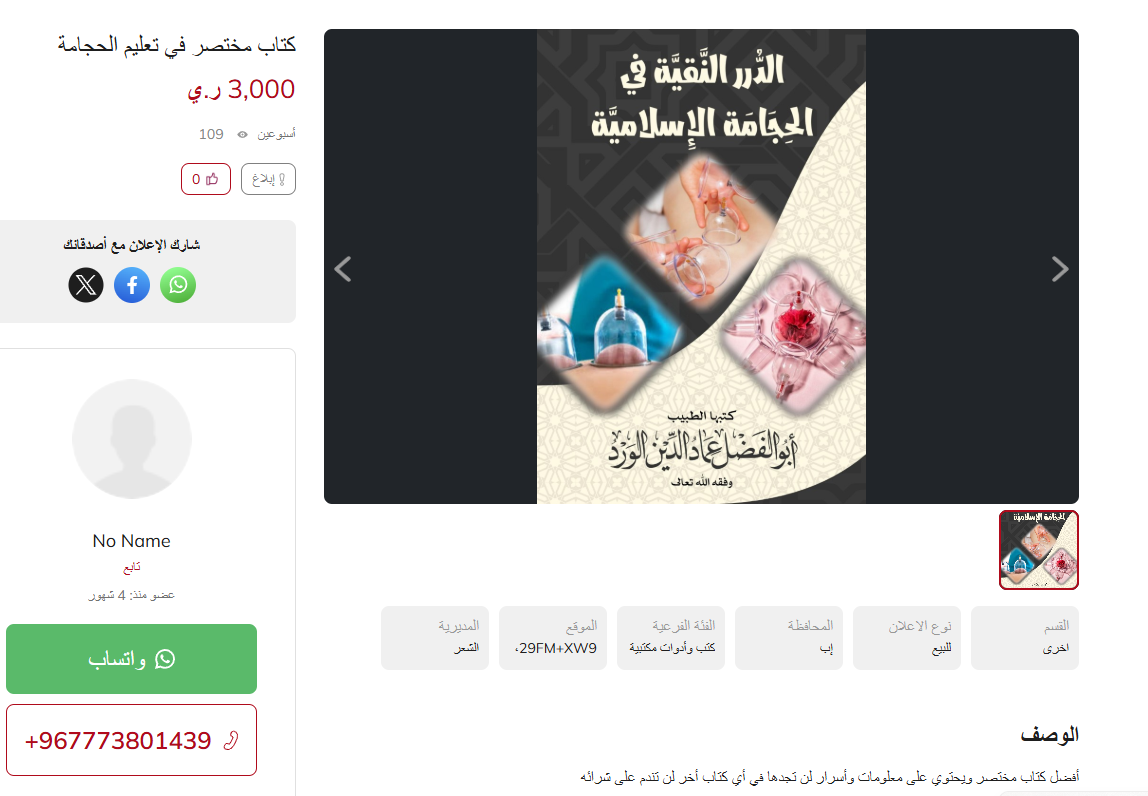Share the ad via WhatsApp icon
The image size is (1148, 796).
pyautogui.click(x=178, y=285)
